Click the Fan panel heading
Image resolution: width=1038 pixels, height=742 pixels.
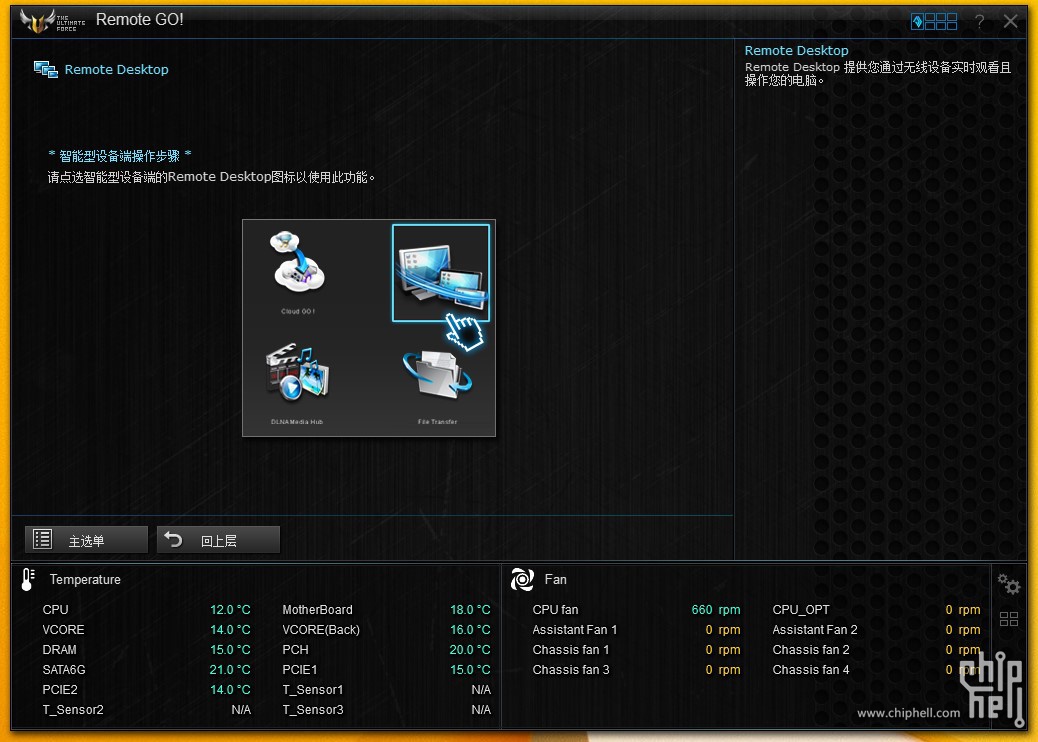[555, 579]
